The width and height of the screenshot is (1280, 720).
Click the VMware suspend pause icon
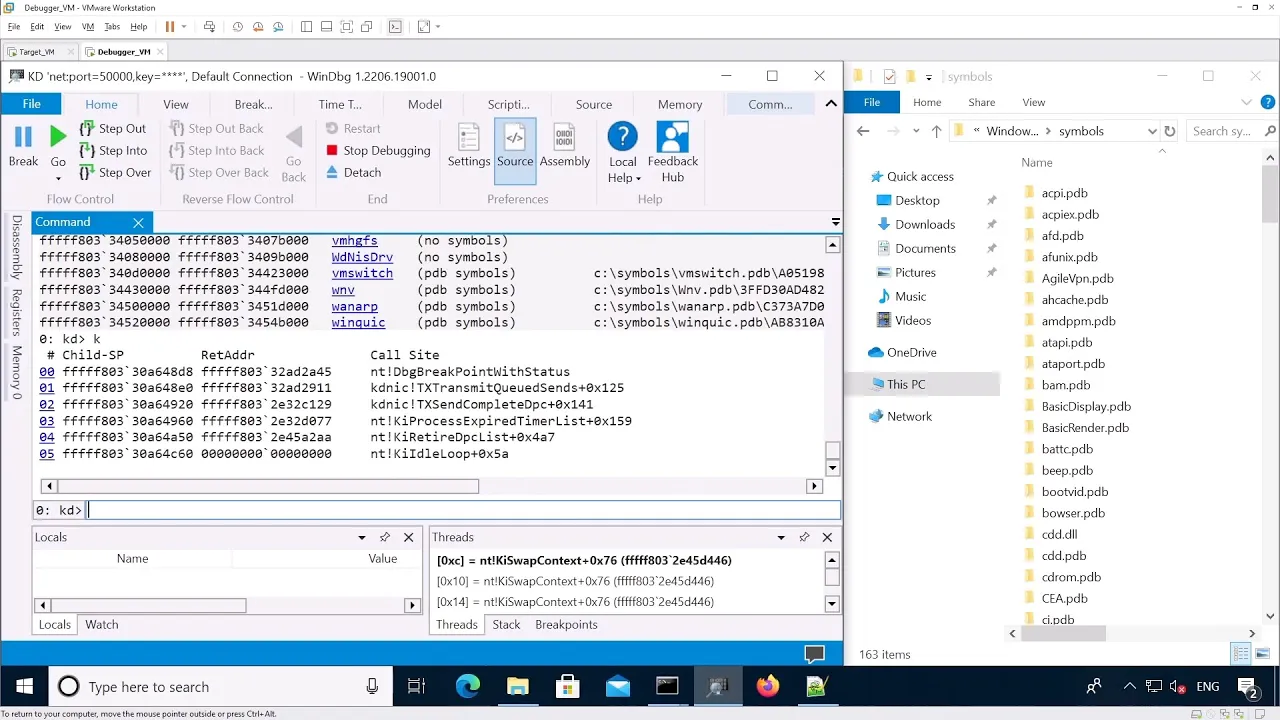pyautogui.click(x=170, y=27)
